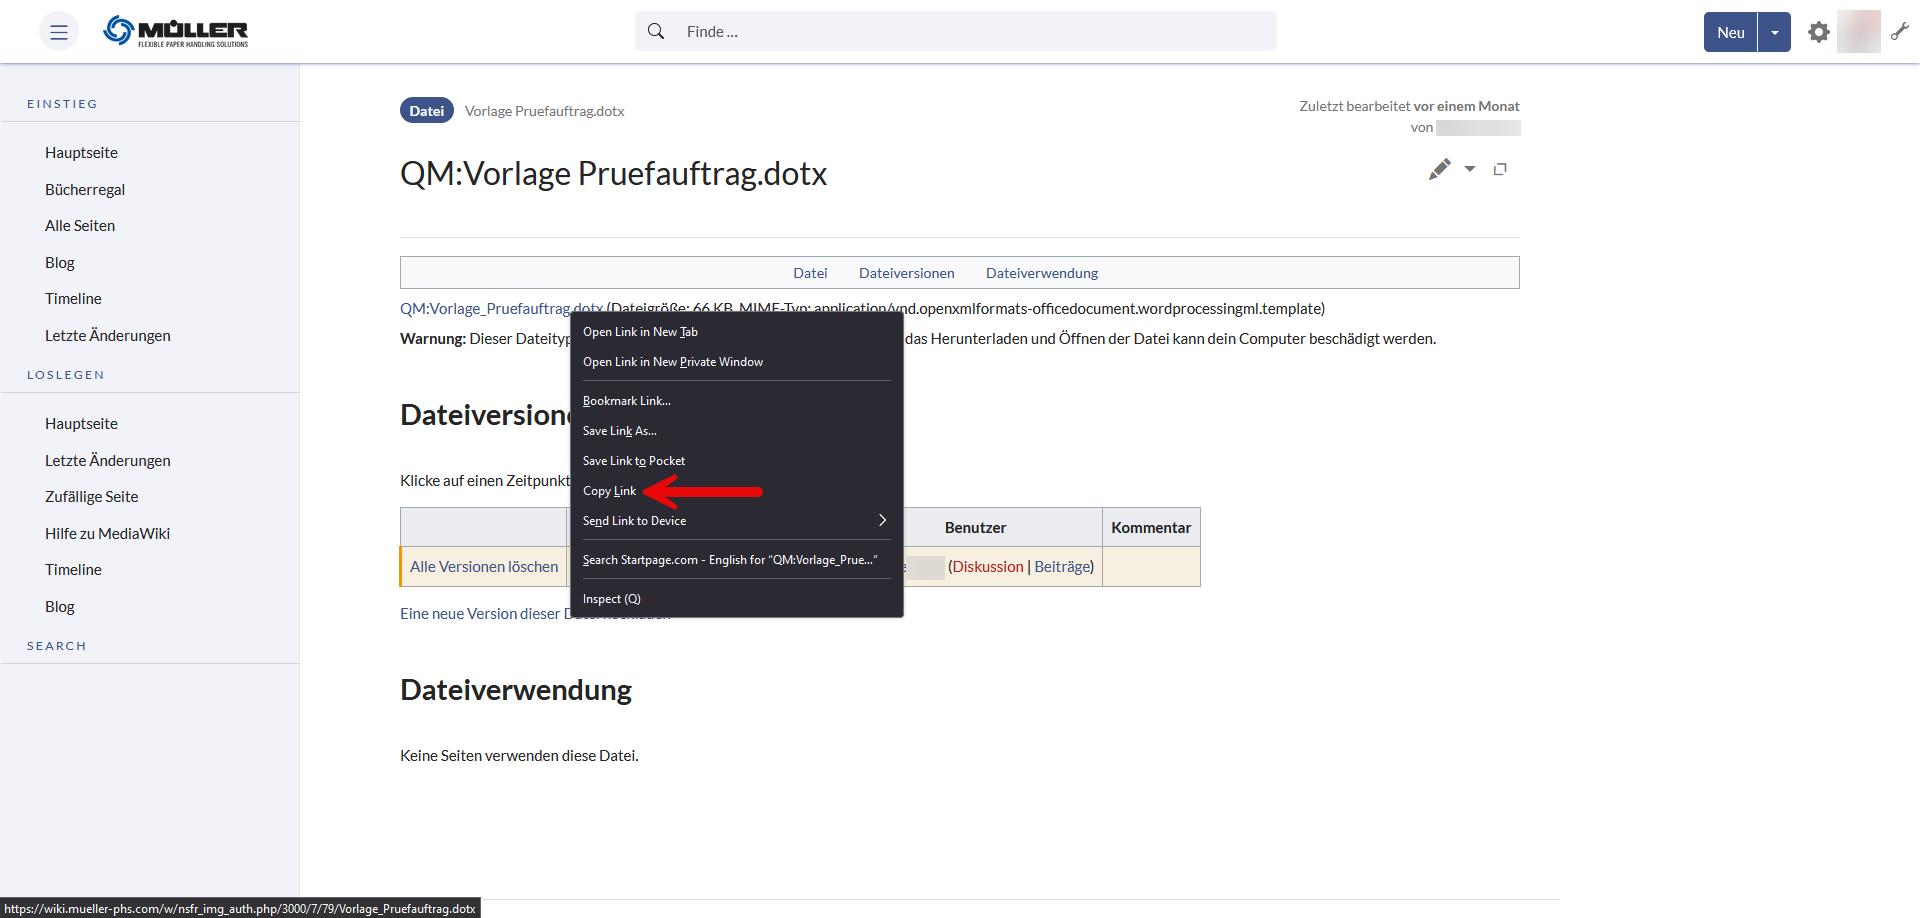Click the wrench tools icon

(1900, 32)
